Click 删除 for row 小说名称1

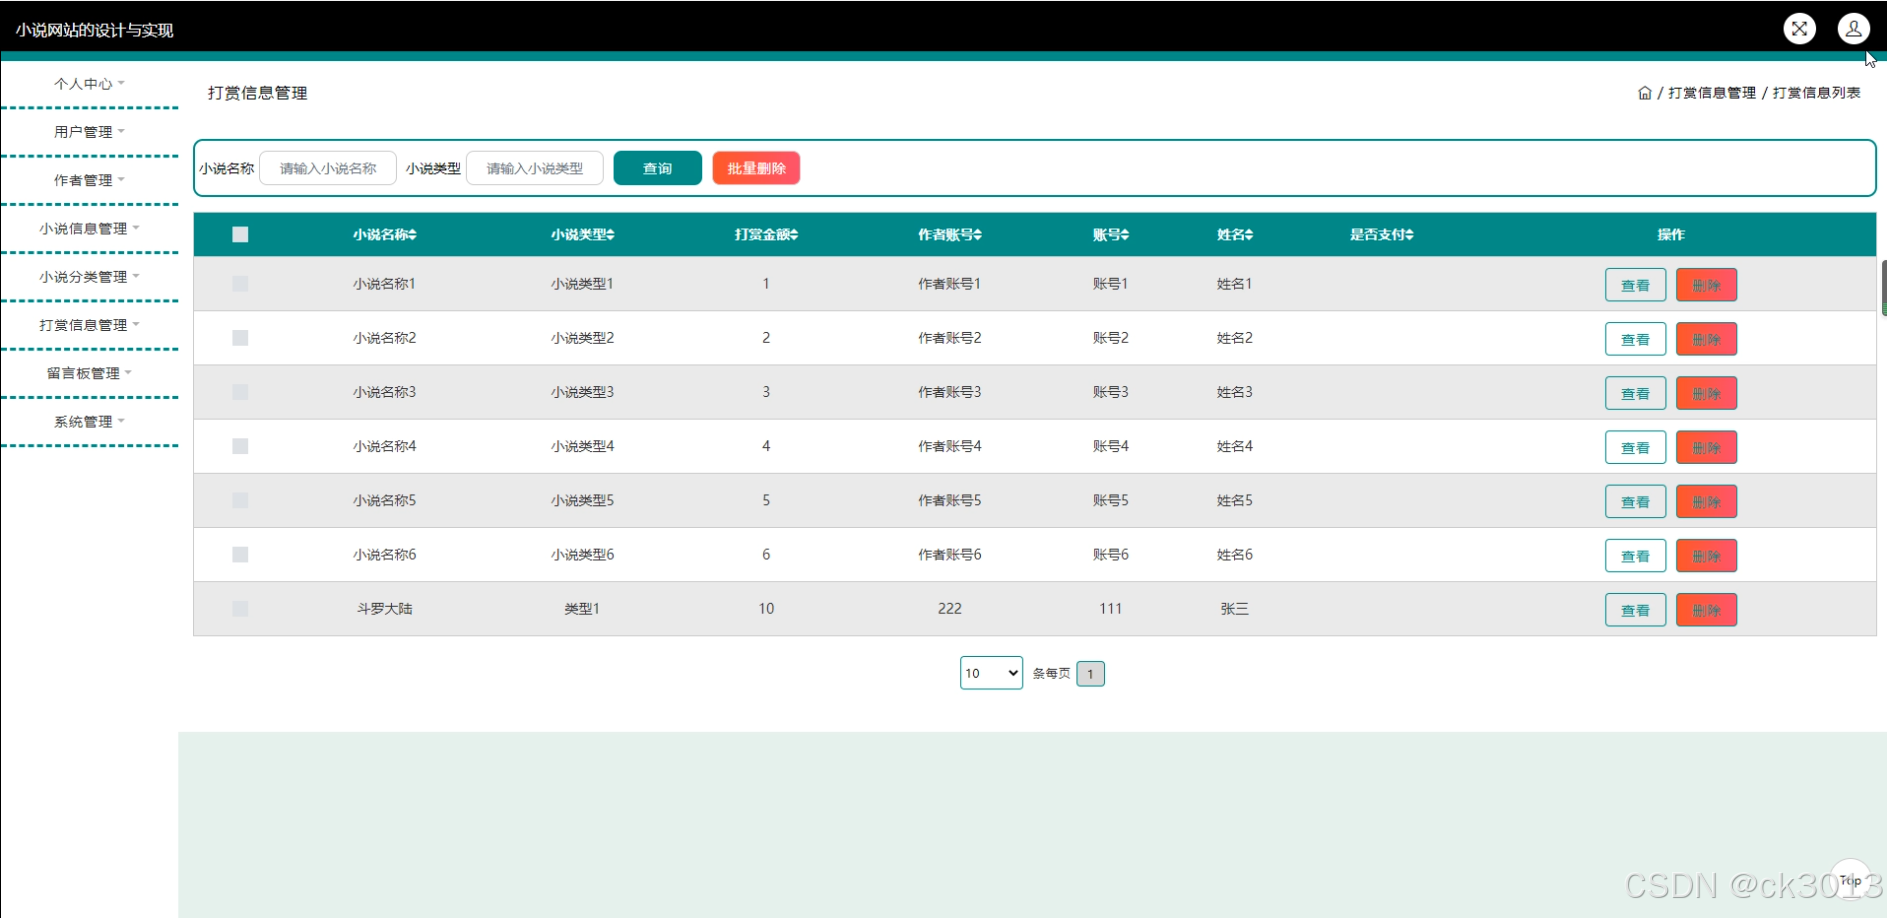[1706, 285]
